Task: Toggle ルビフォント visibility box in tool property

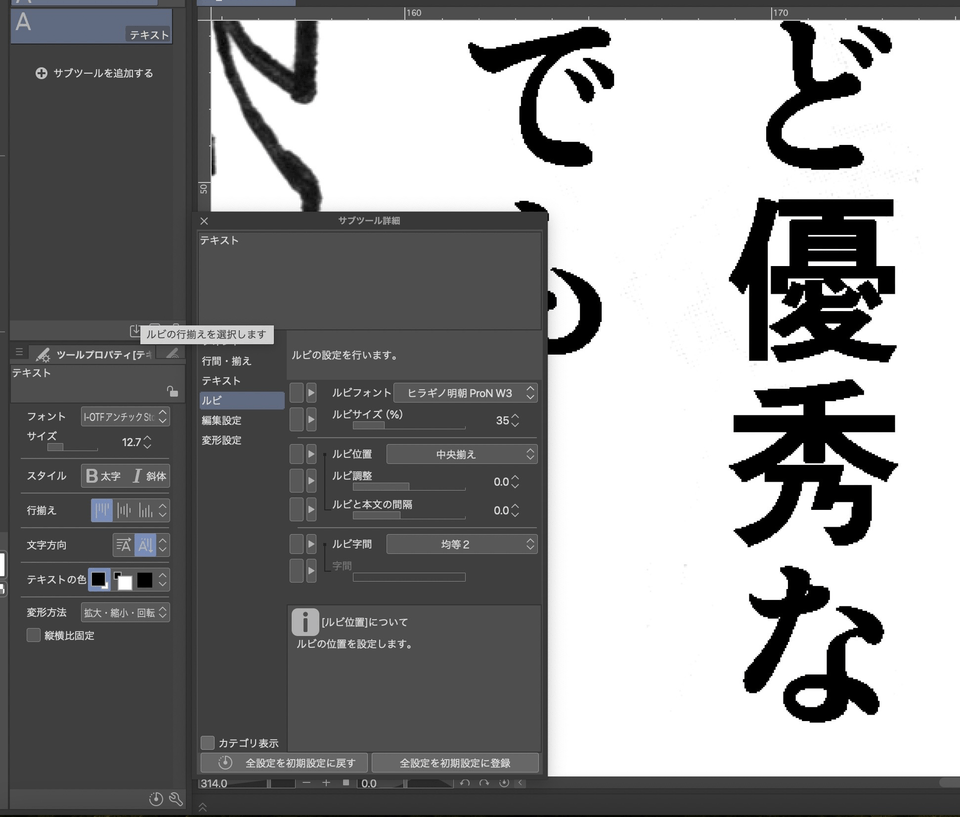Action: coord(296,393)
